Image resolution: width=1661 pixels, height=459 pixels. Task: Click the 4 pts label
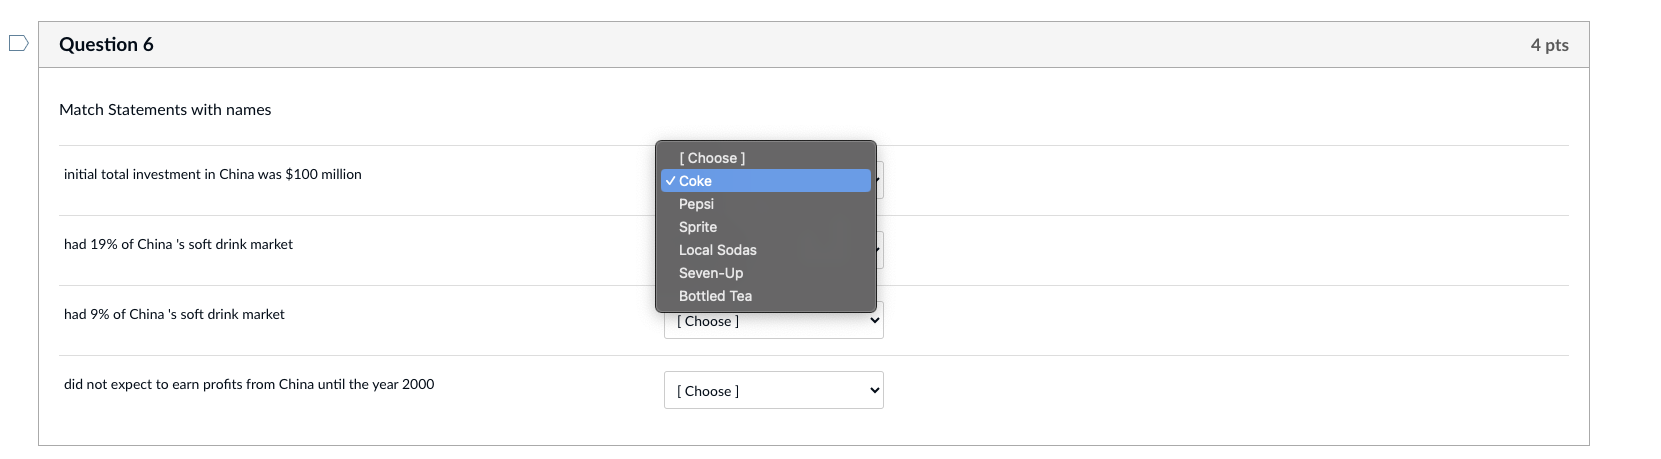(x=1549, y=45)
